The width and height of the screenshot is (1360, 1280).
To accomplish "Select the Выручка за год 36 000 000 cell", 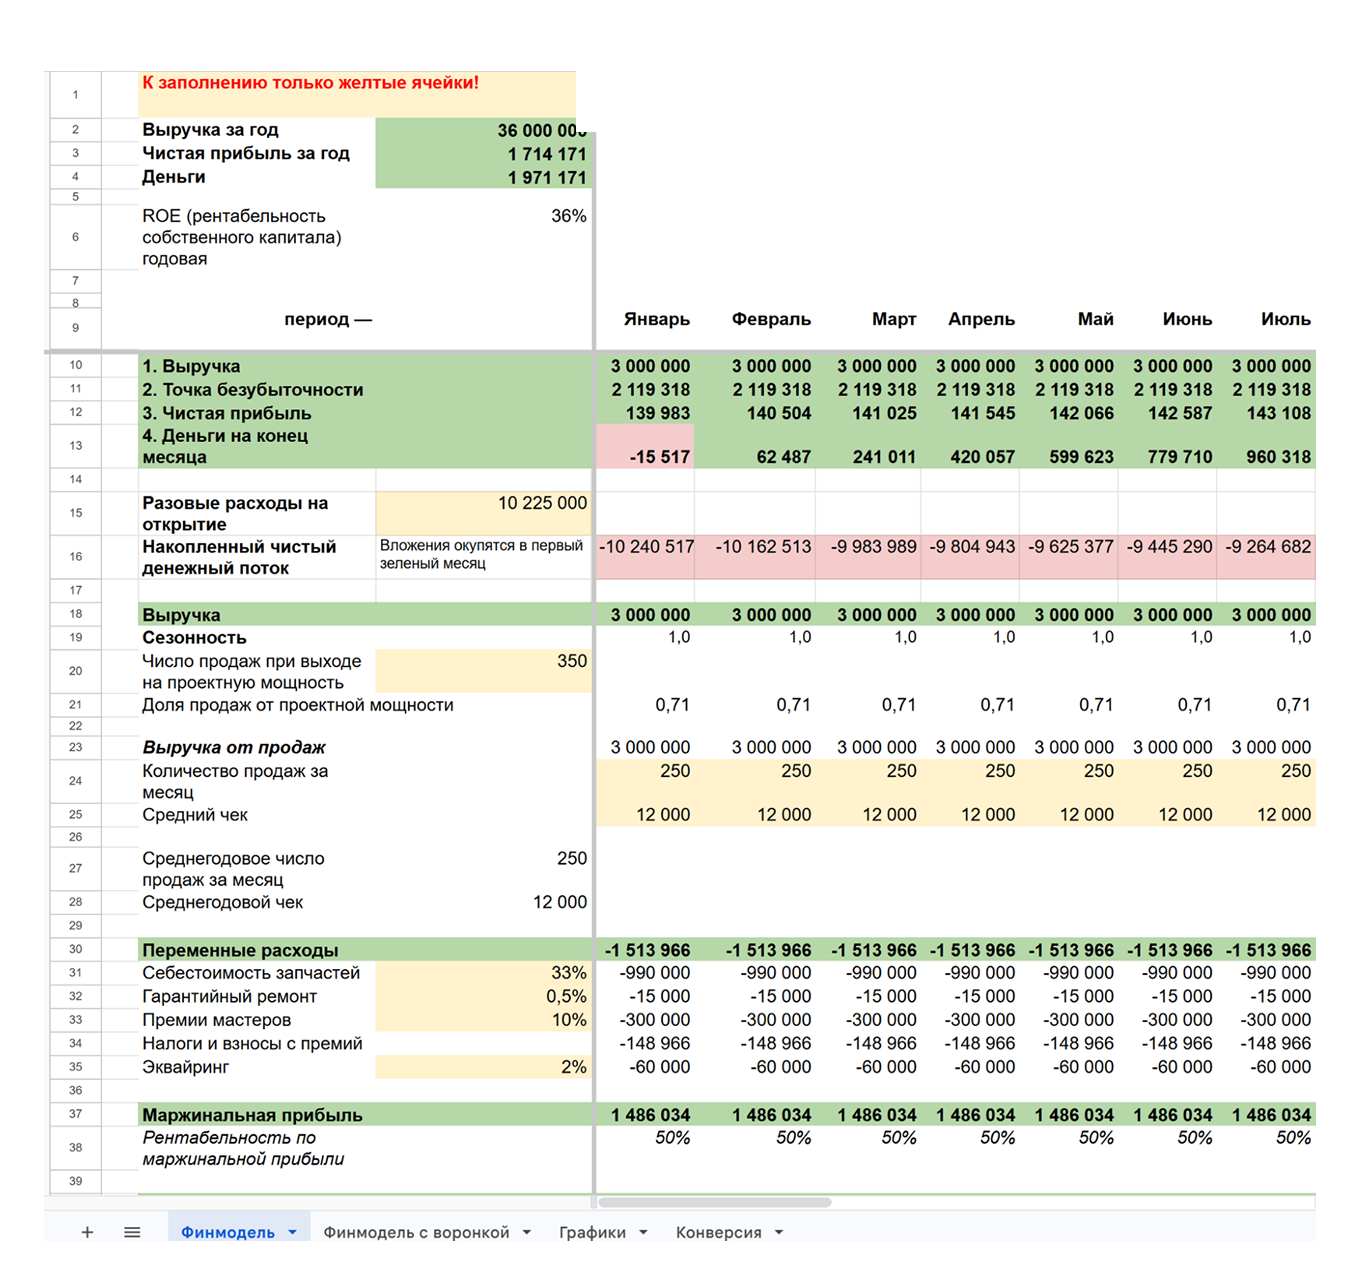I will [484, 130].
